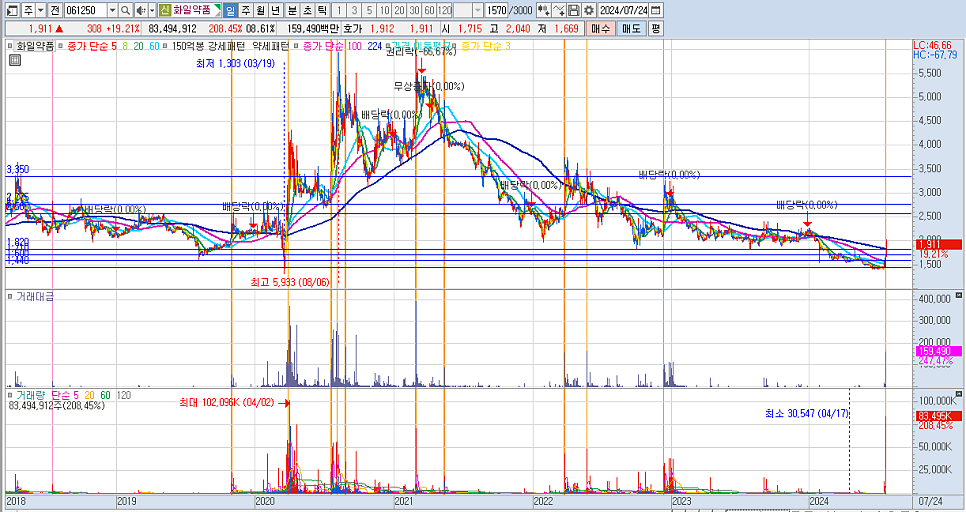Select the 일 (daily) period toggle
This screenshot has height=512, width=966.
(x=231, y=10)
